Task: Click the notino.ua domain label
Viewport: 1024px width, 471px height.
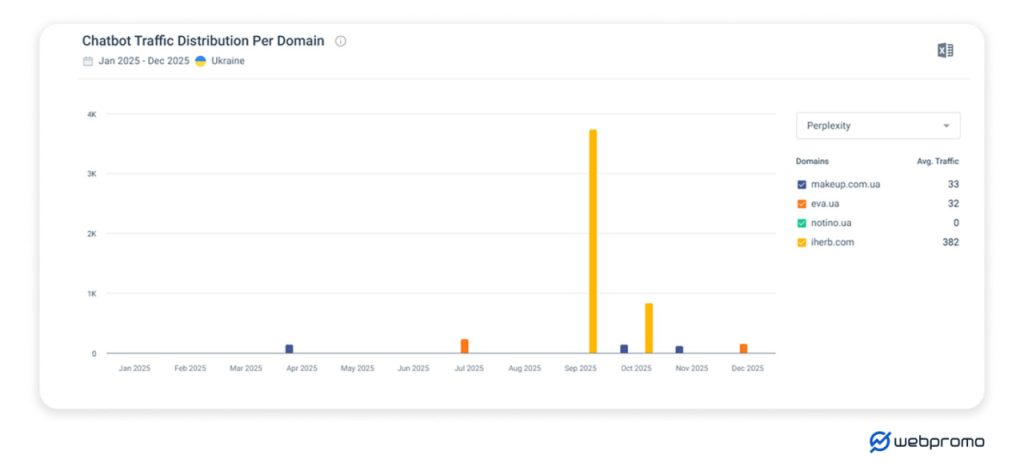Action: [x=831, y=223]
